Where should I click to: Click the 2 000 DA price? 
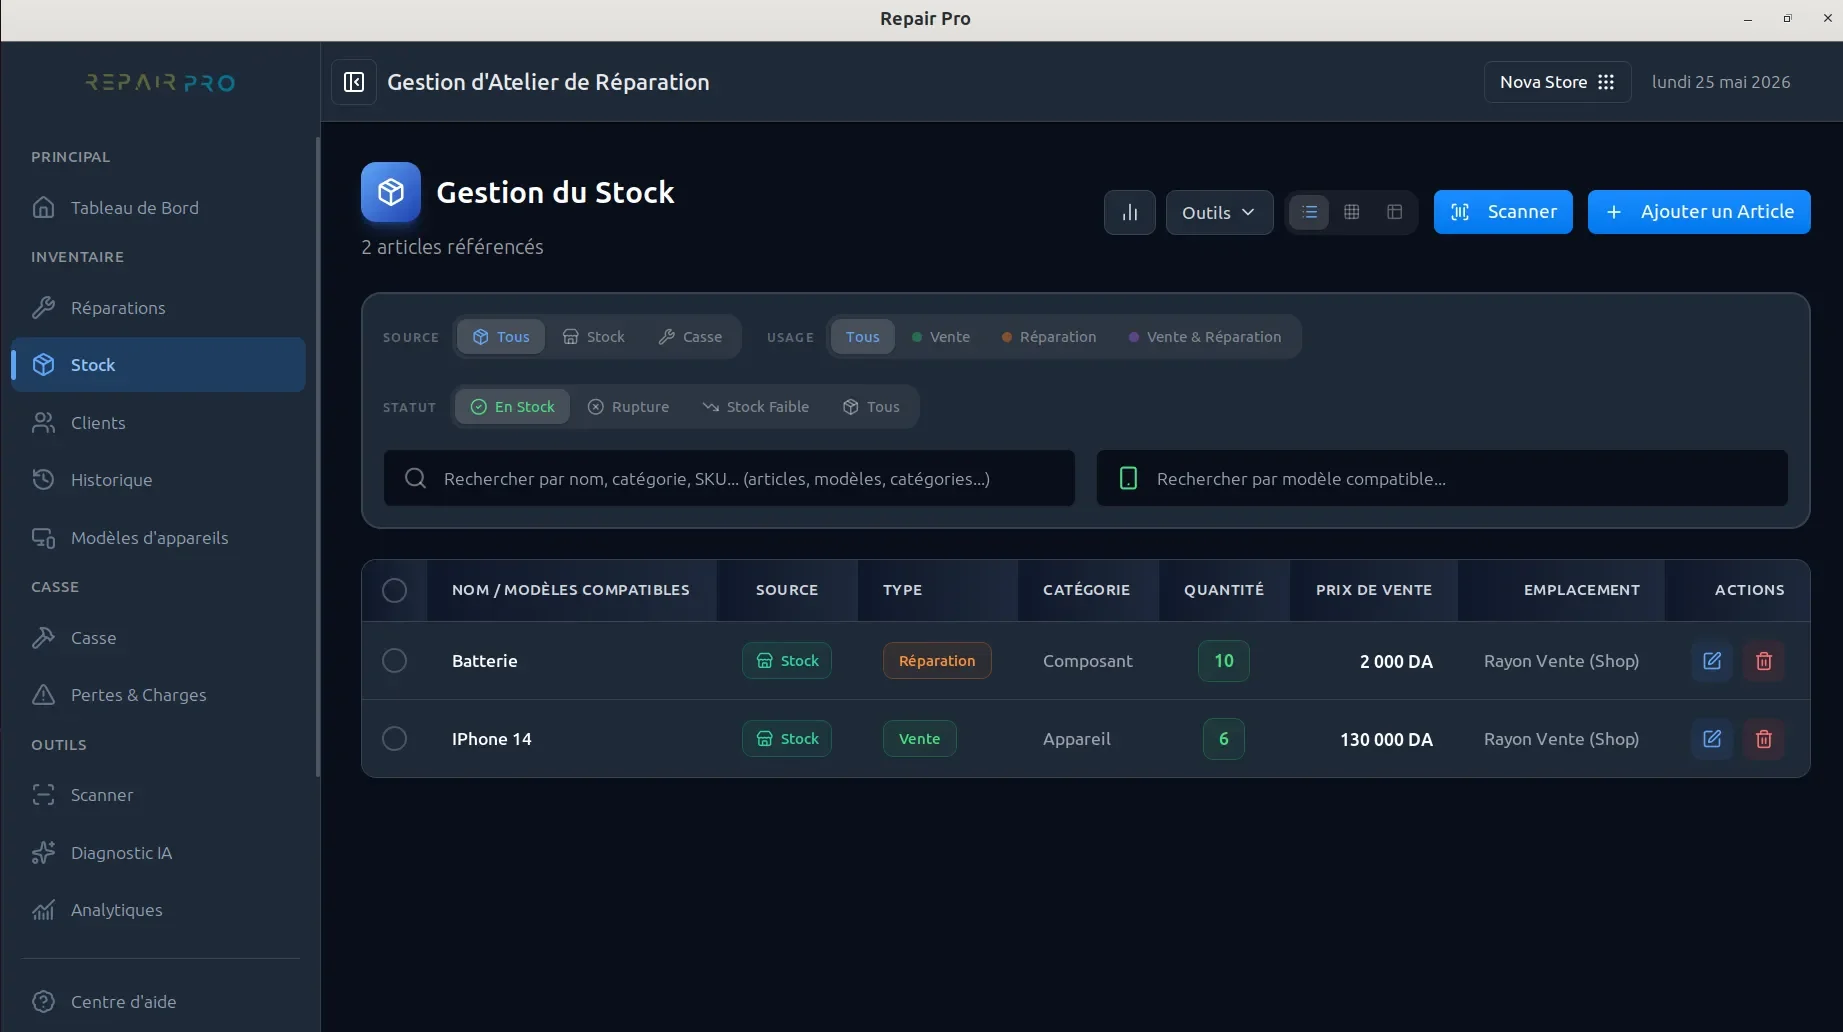click(1396, 661)
